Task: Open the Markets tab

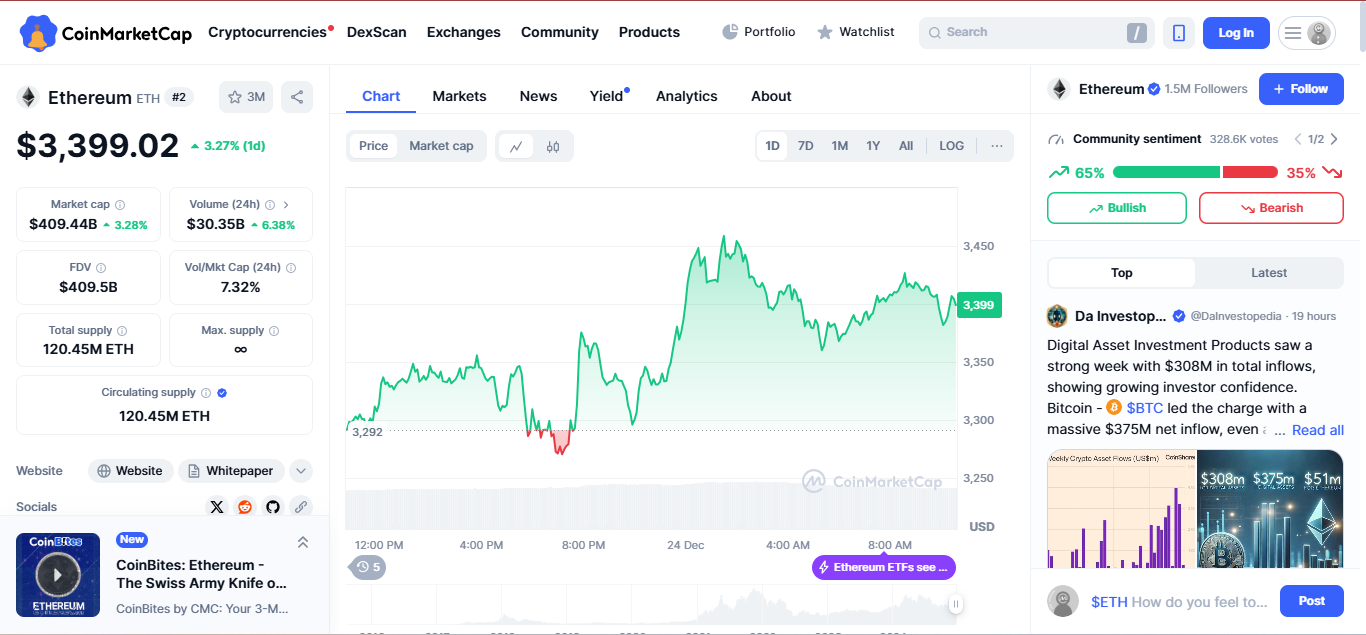Action: [459, 96]
